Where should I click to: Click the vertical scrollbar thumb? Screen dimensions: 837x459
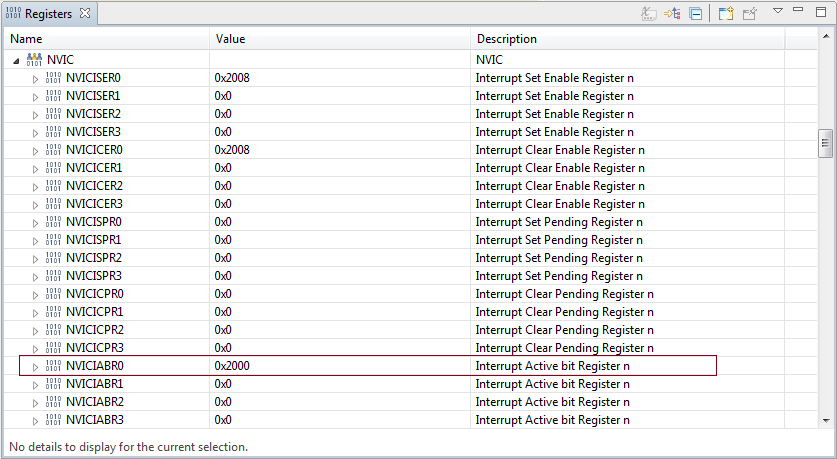coord(826,143)
